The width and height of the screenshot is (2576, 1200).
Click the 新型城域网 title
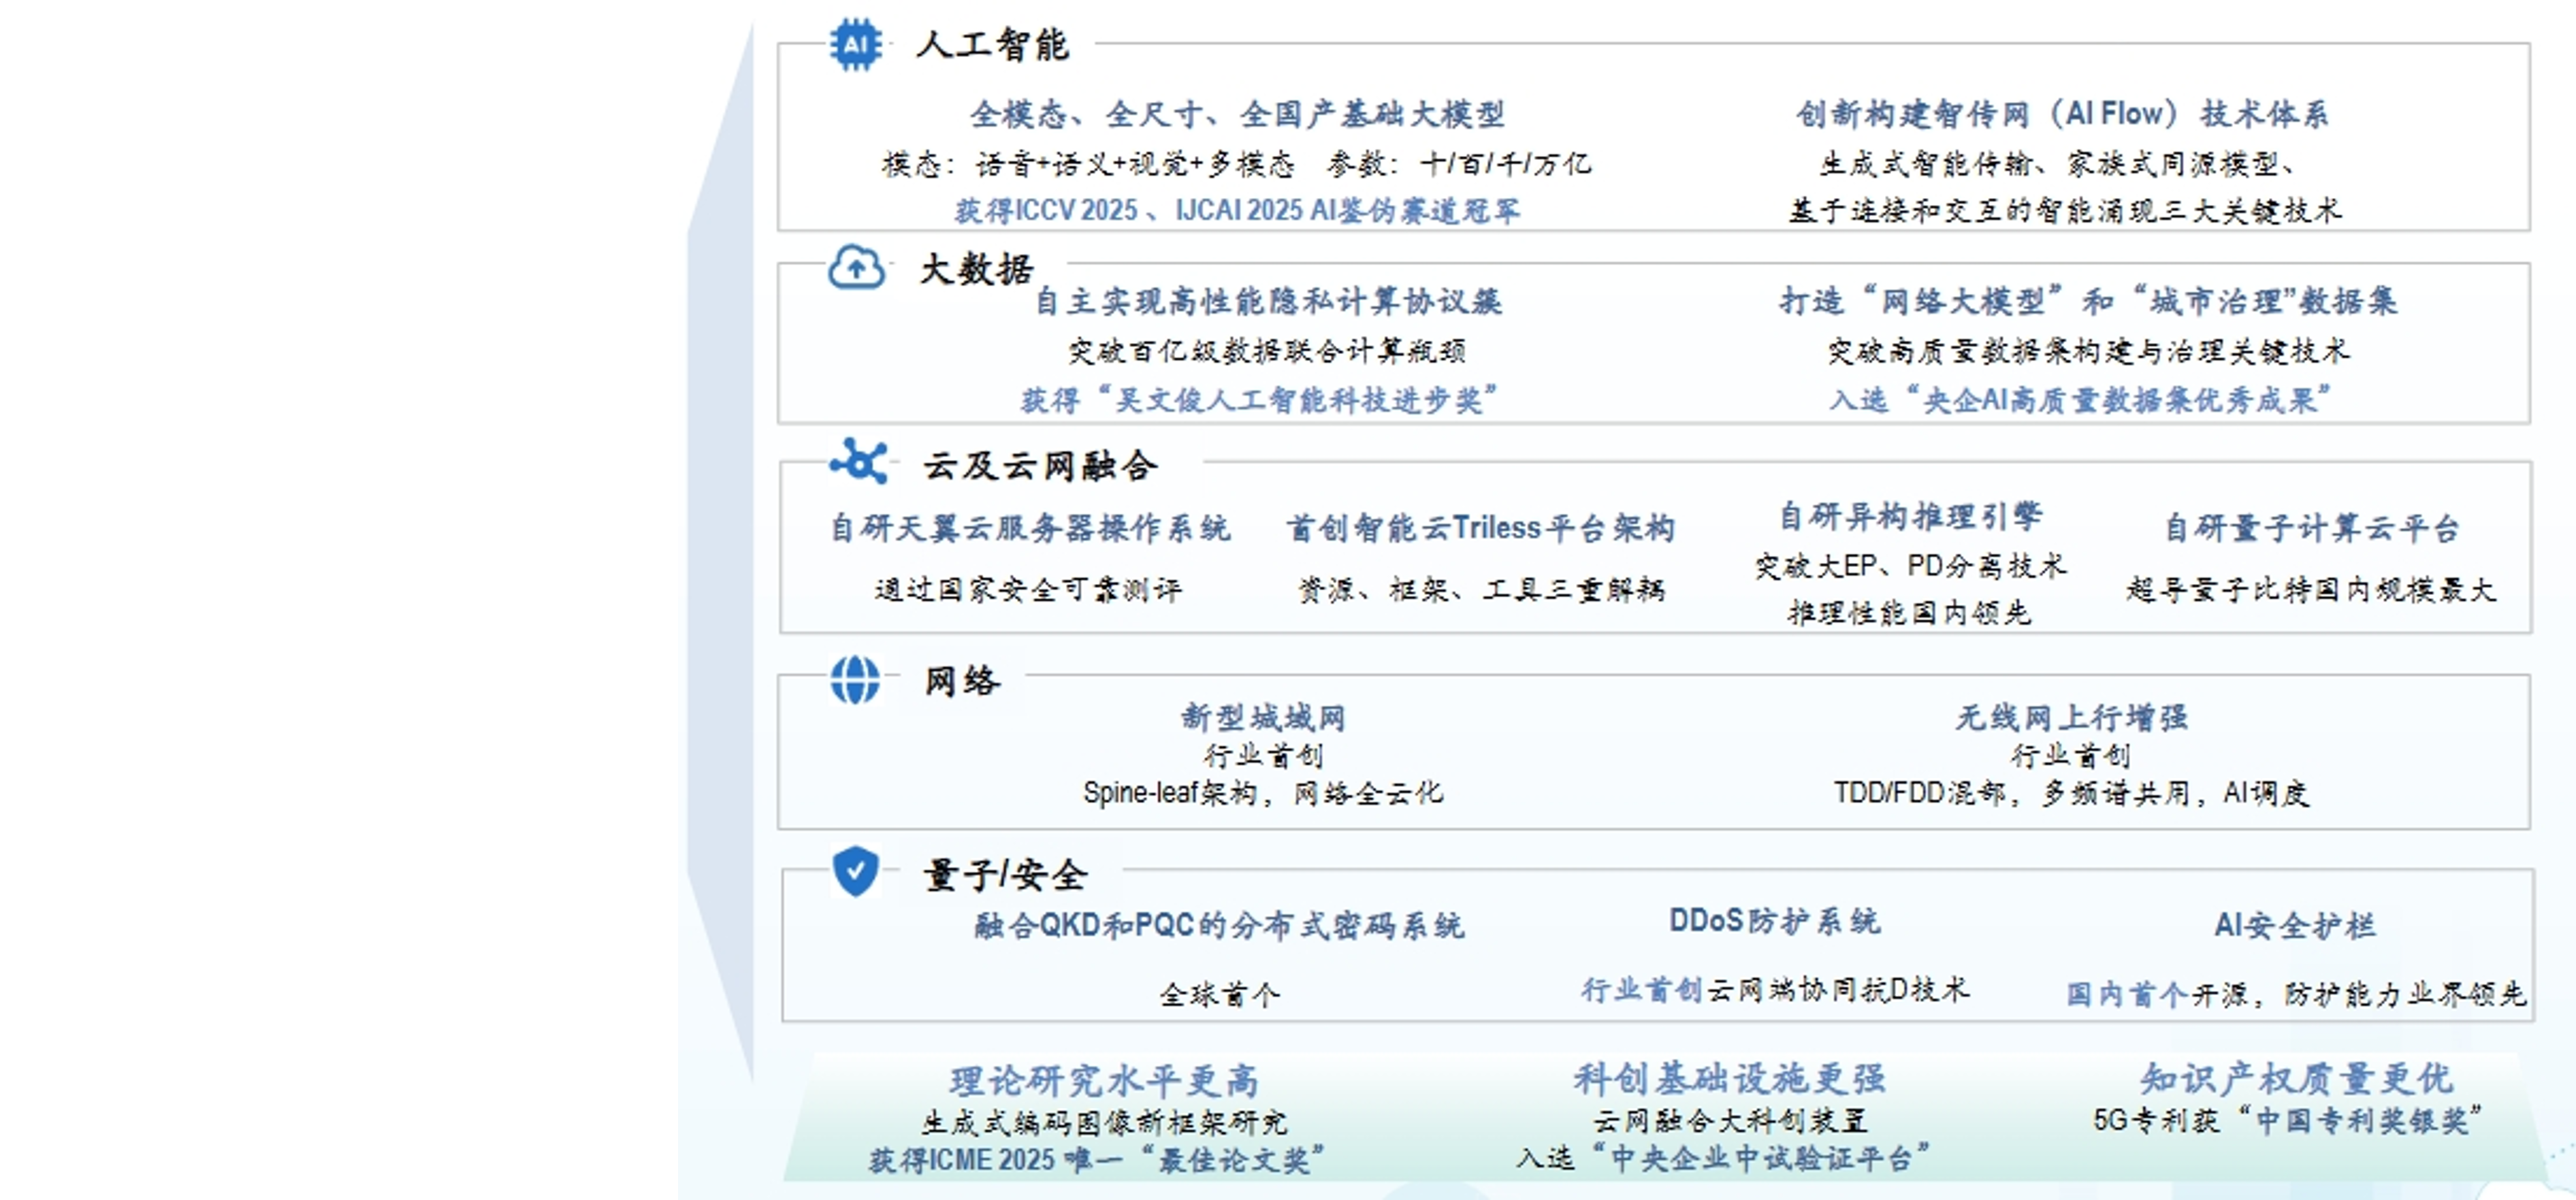[x=1263, y=717]
